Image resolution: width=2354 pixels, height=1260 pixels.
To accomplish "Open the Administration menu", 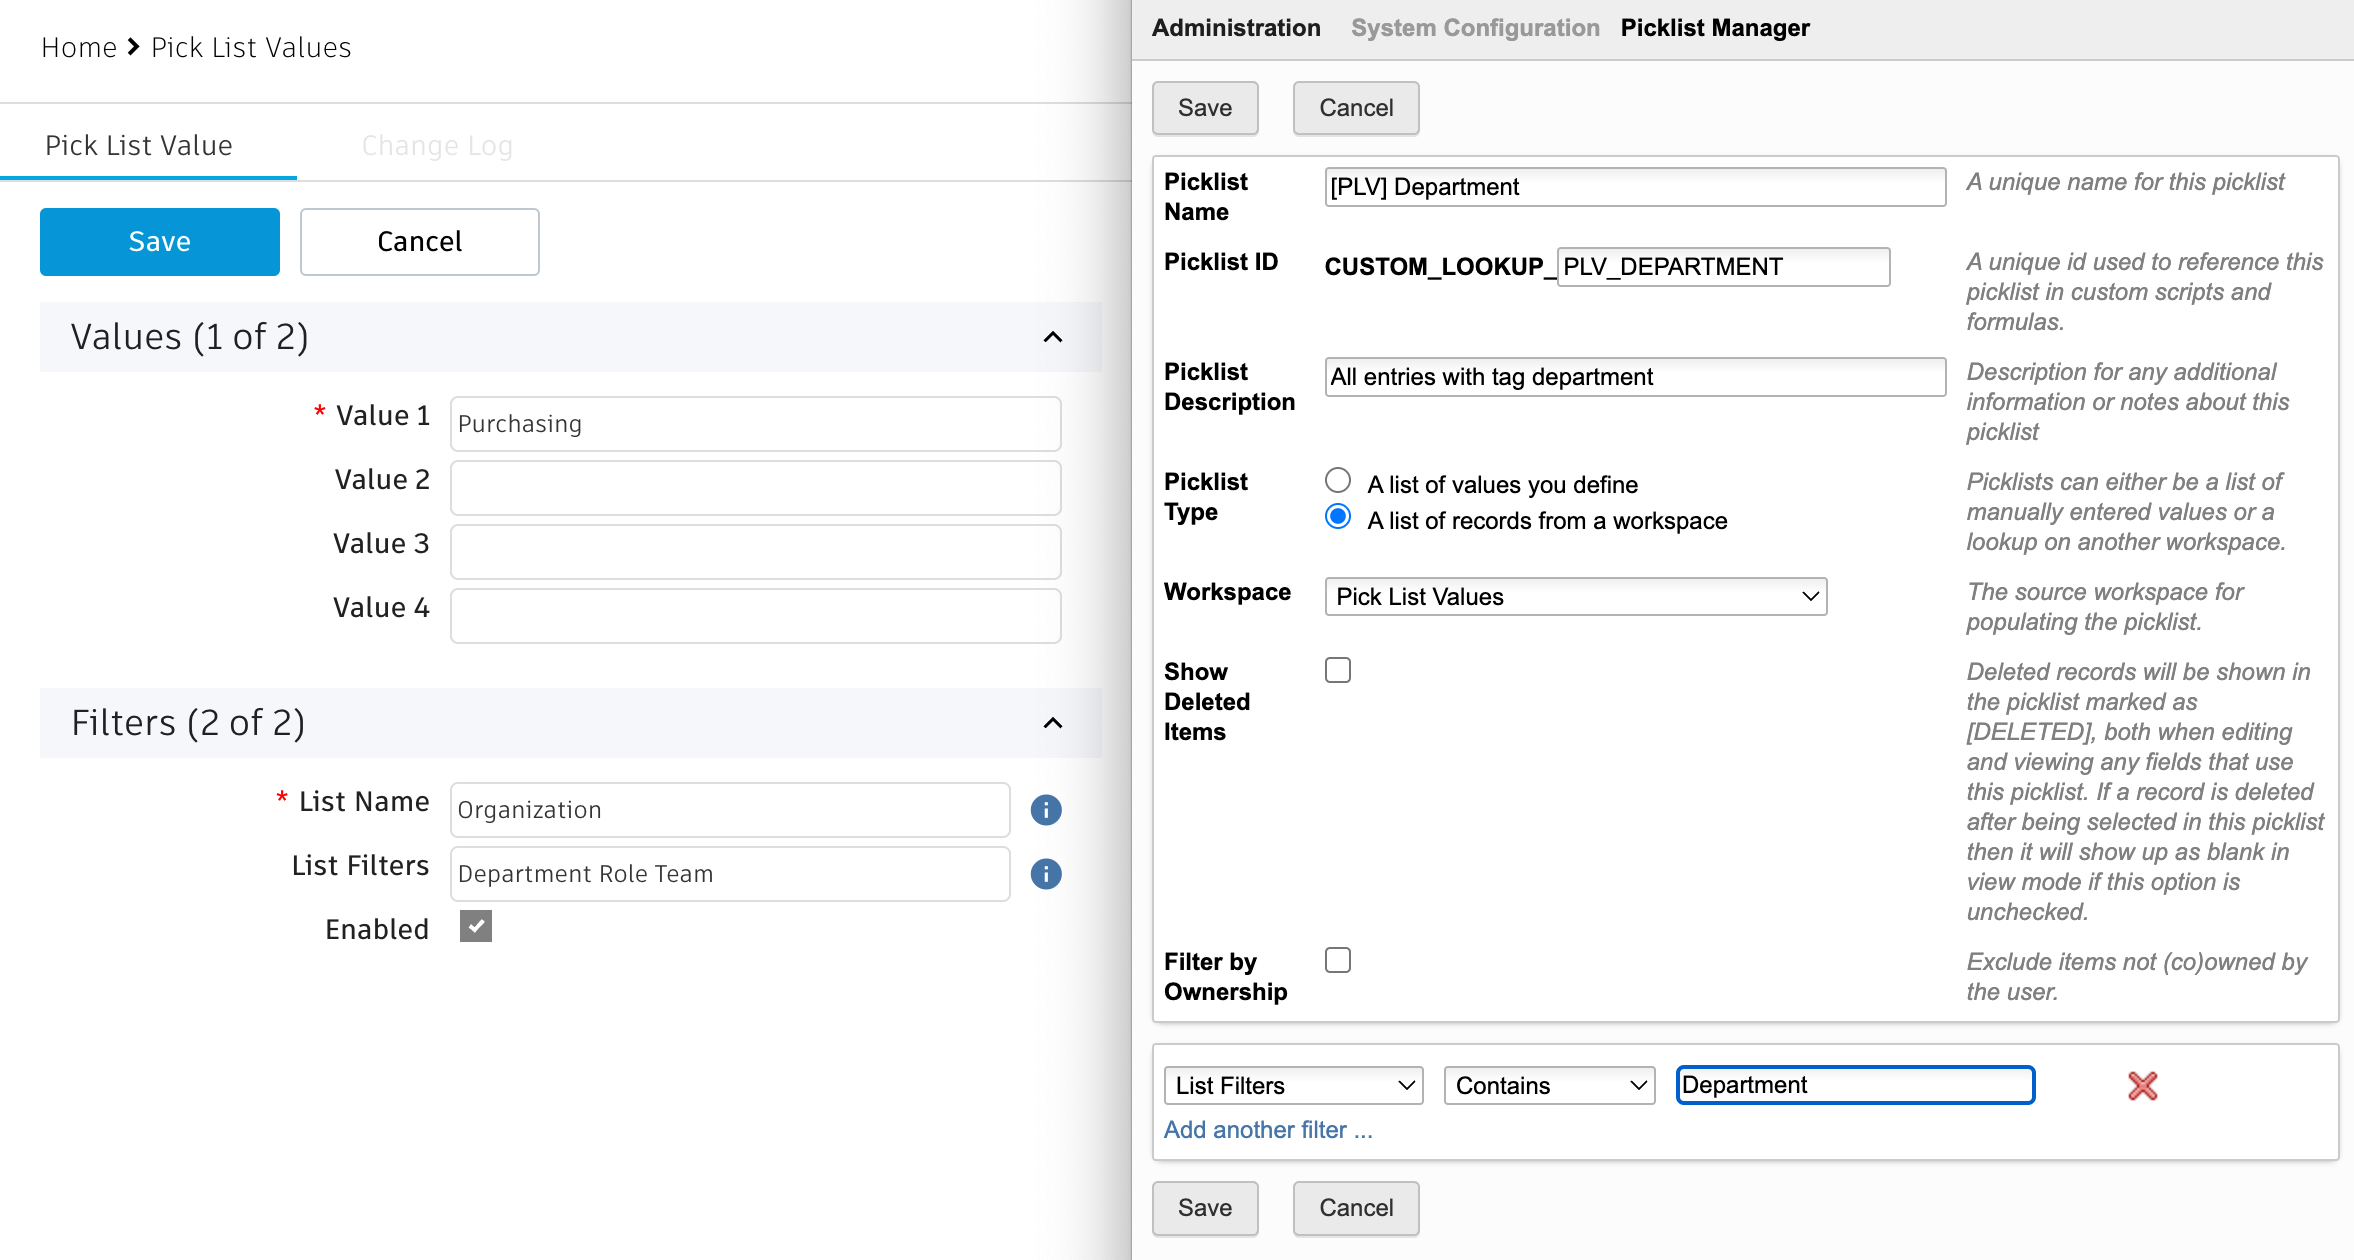I will pyautogui.click(x=1235, y=27).
